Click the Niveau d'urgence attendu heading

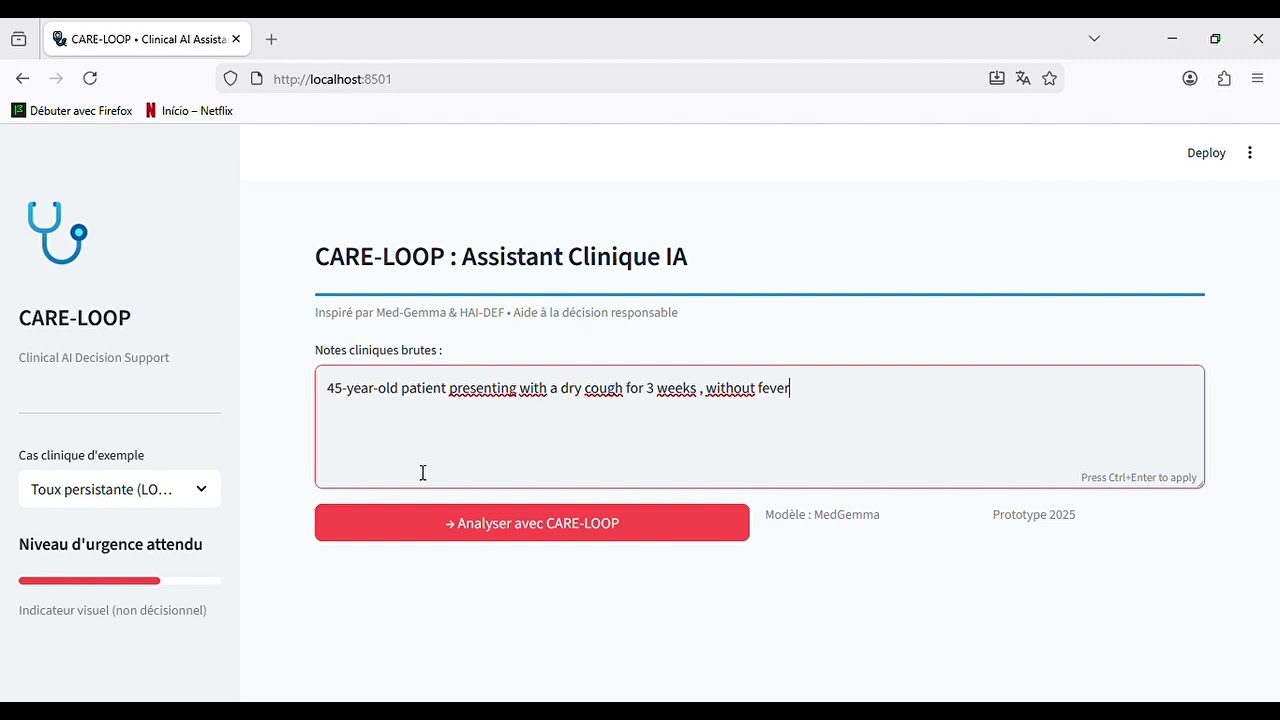pyautogui.click(x=111, y=545)
